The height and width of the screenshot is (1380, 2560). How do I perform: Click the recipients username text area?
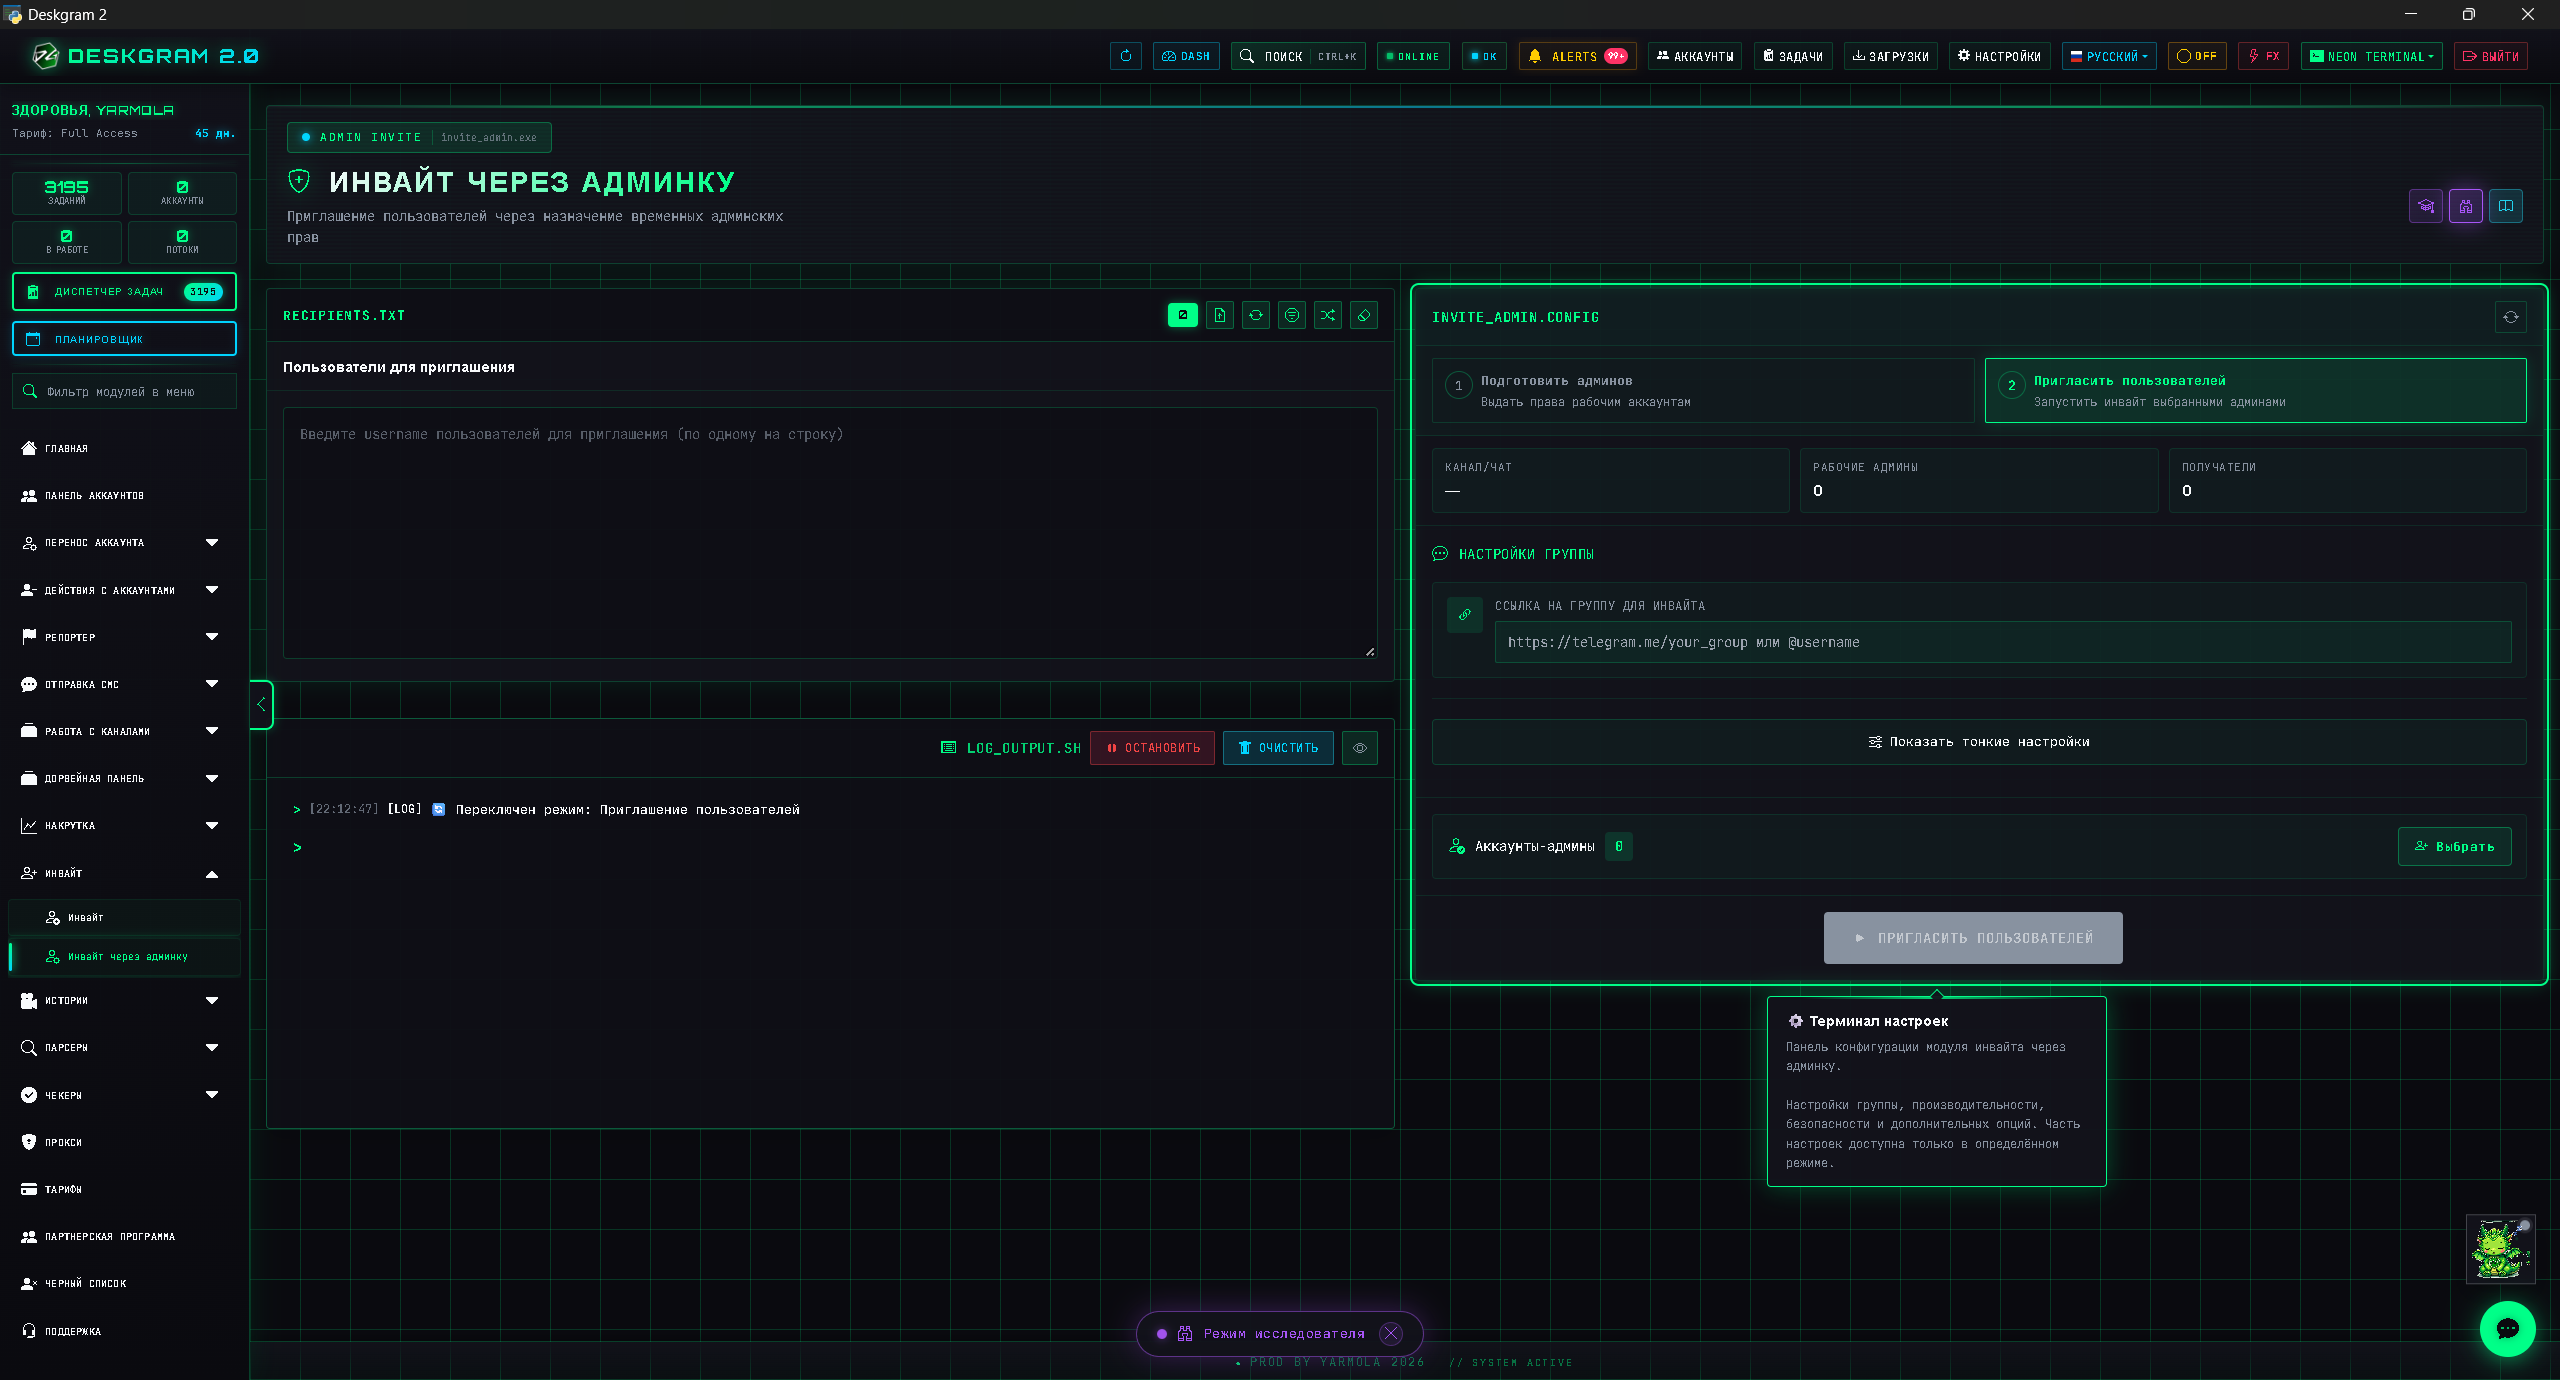click(830, 532)
